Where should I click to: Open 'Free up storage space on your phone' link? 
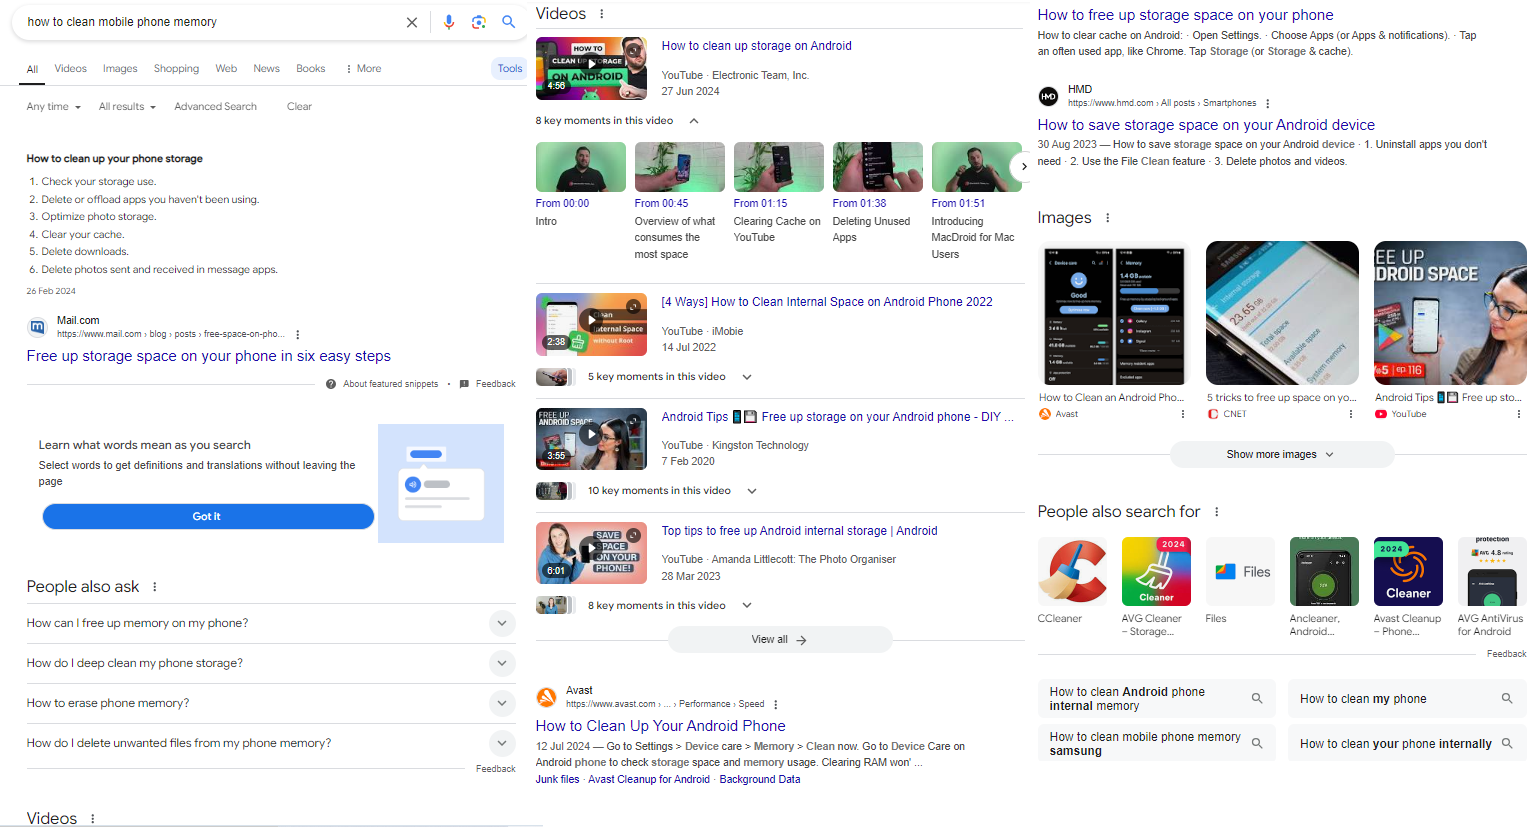tap(209, 356)
